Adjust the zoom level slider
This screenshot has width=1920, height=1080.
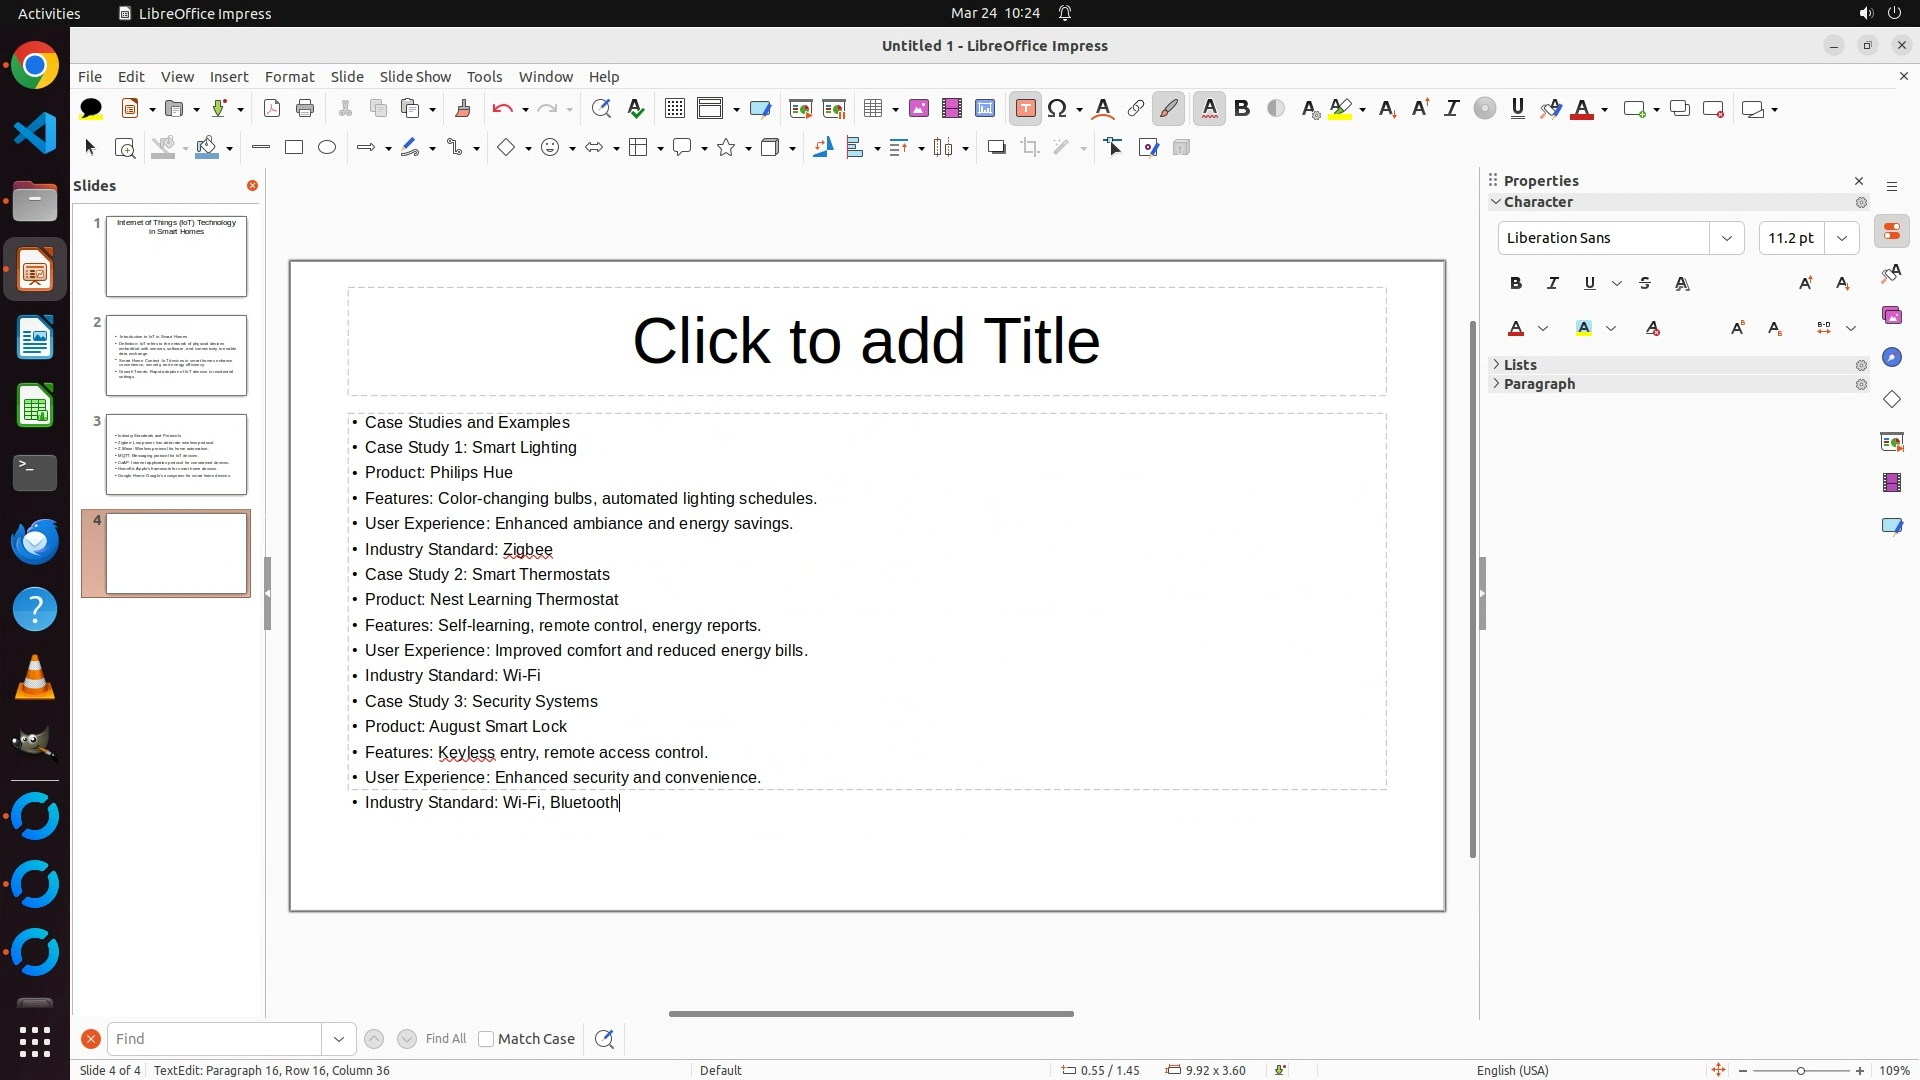pyautogui.click(x=1800, y=1071)
